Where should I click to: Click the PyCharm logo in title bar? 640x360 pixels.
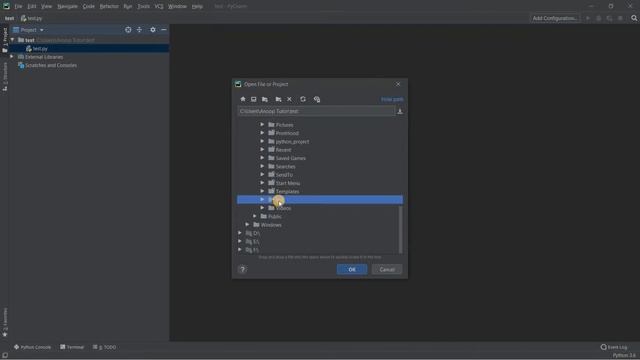(x=6, y=6)
